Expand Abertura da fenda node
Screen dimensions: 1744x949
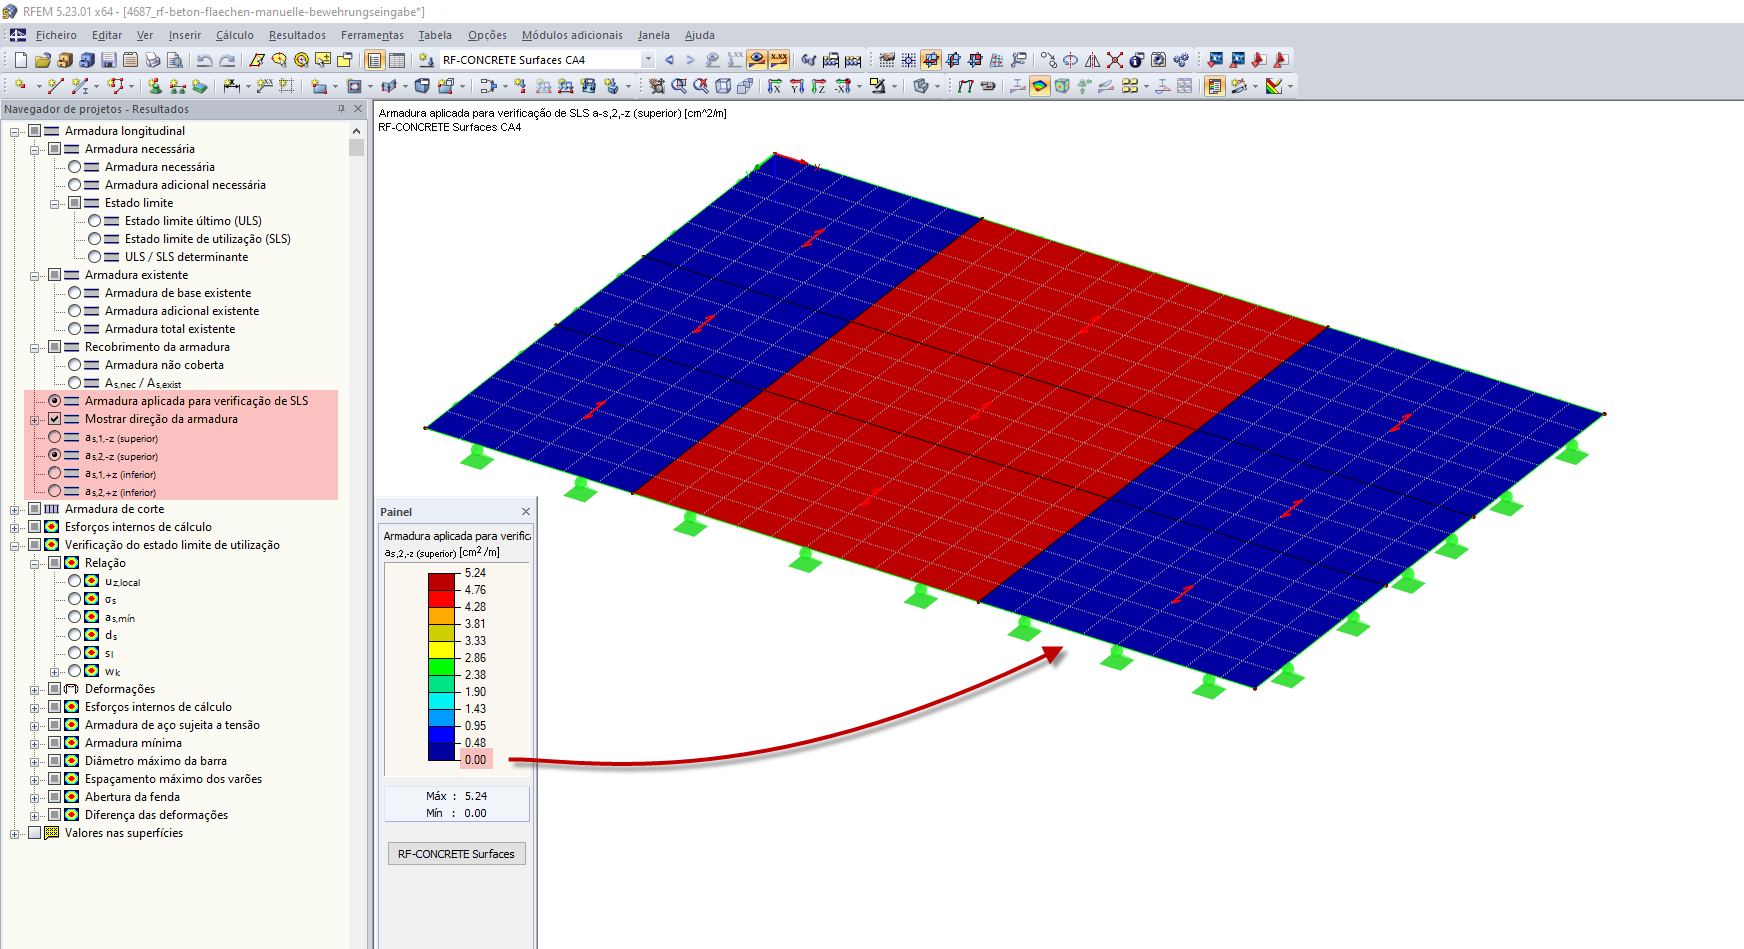(x=34, y=797)
